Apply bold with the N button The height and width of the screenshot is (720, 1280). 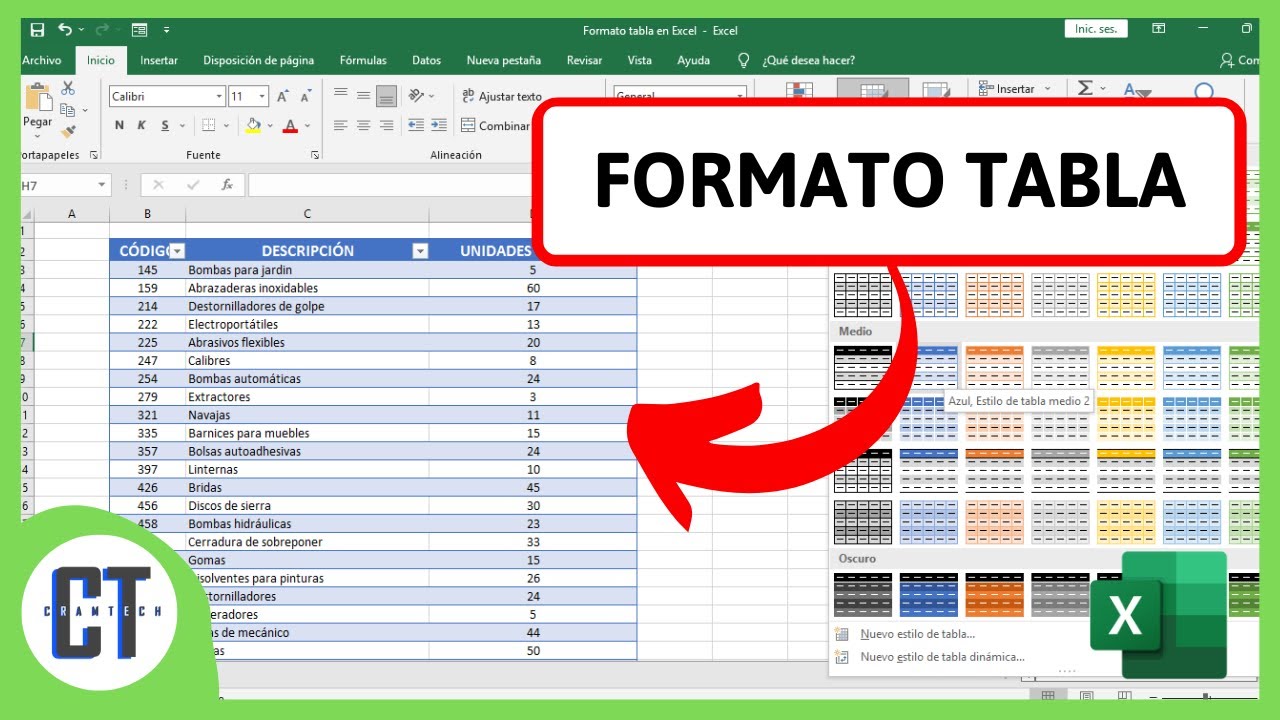(119, 126)
